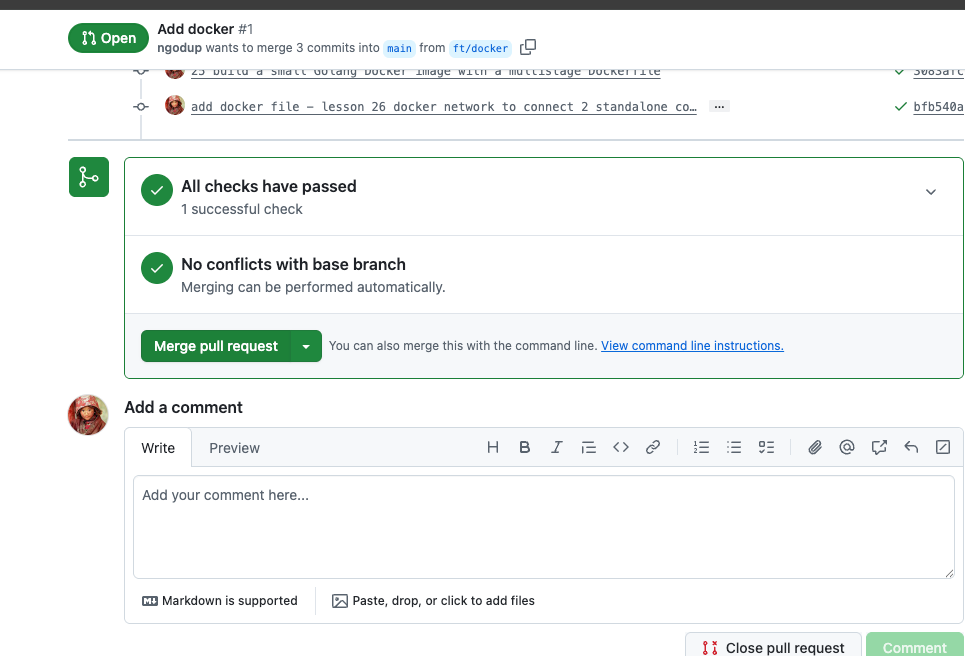This screenshot has height=656, width=965.
Task: Mention a user with @ icon
Action: pos(847,448)
